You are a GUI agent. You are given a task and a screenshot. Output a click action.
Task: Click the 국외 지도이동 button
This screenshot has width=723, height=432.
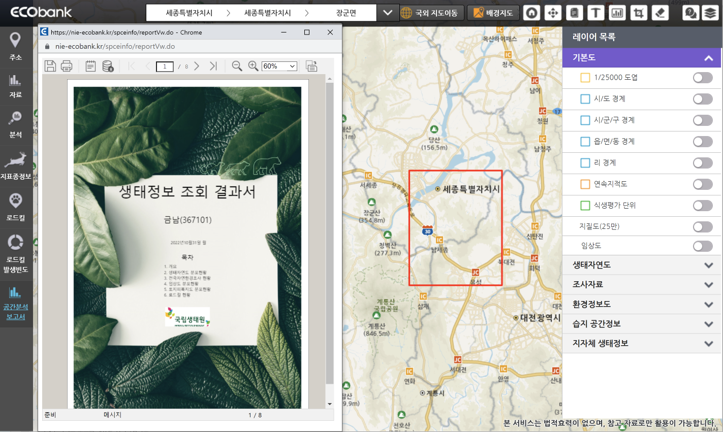click(x=430, y=13)
